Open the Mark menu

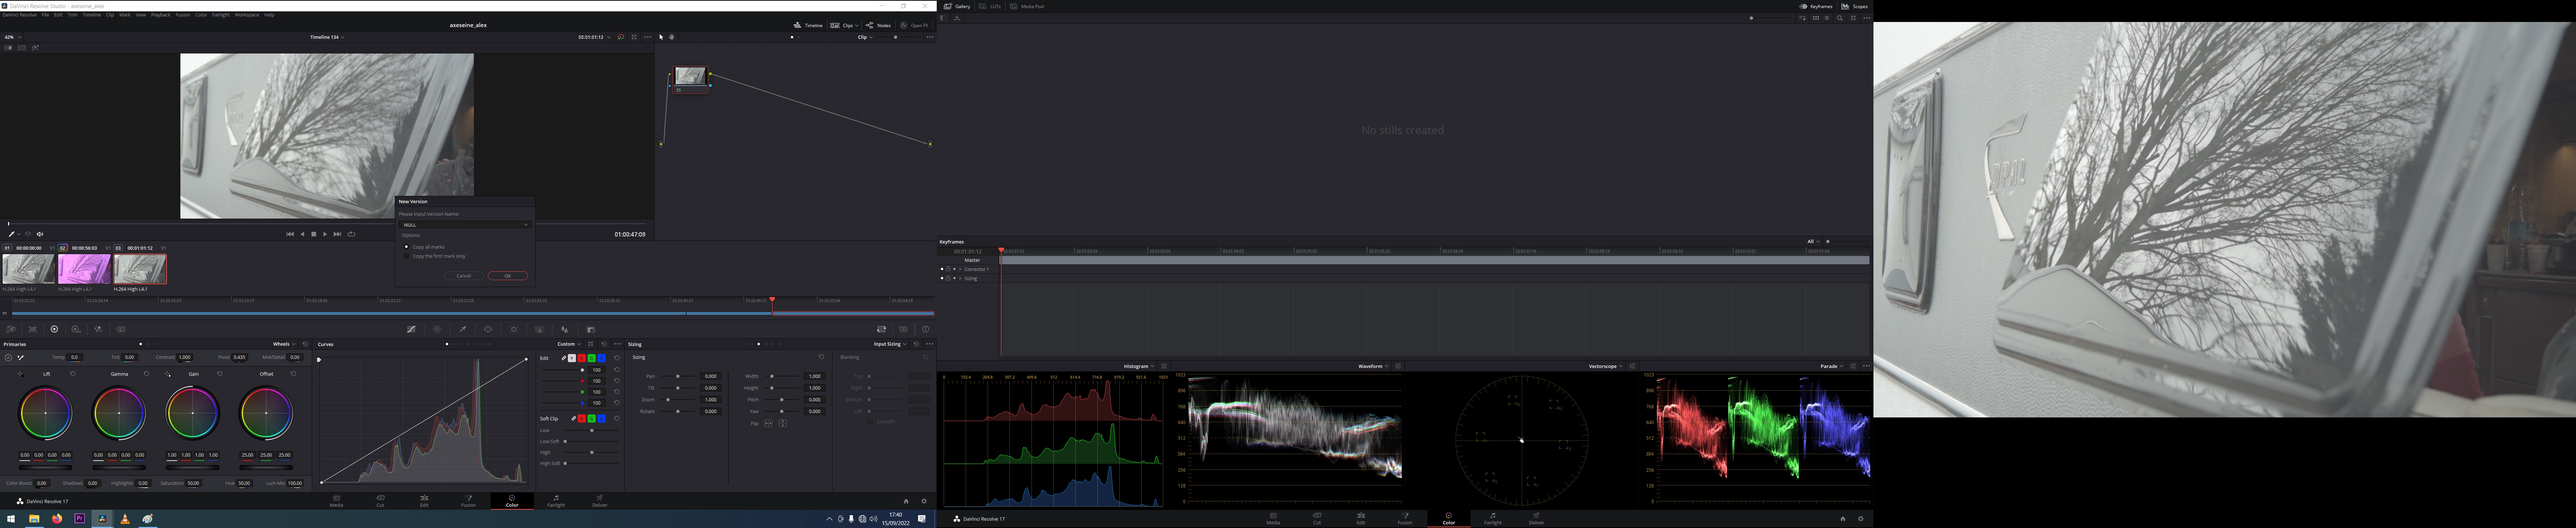125,15
